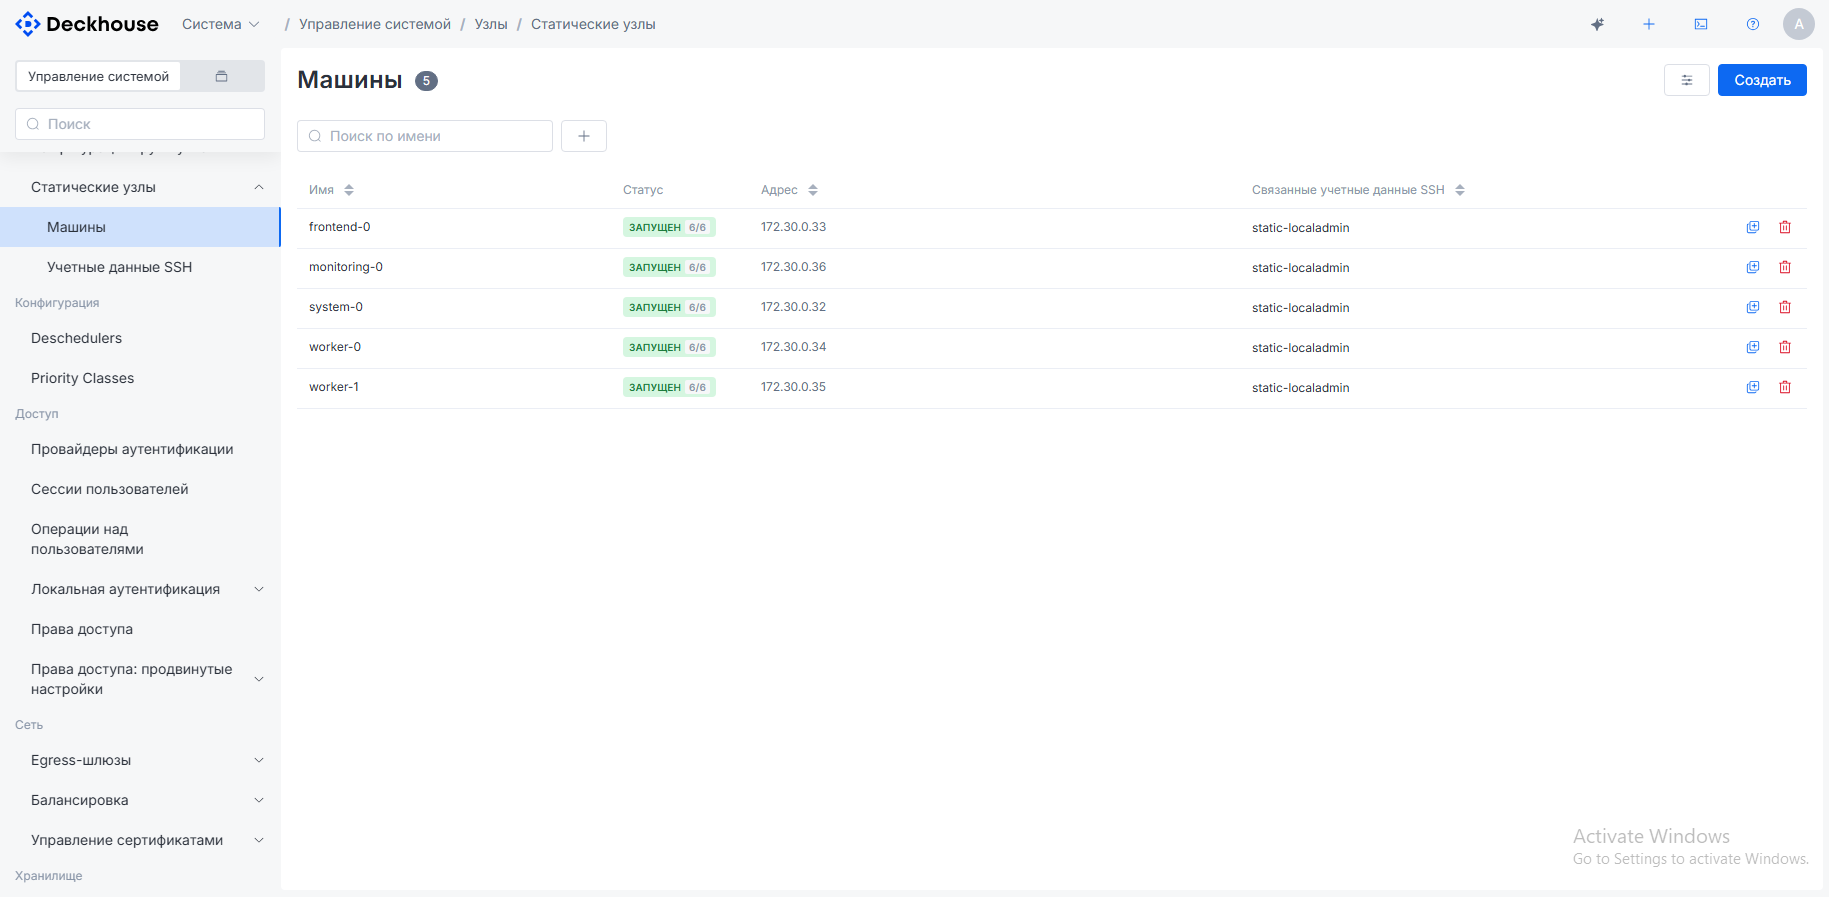The width and height of the screenshot is (1829, 897).
Task: Open the system-0 machine row
Action: 1052,308
